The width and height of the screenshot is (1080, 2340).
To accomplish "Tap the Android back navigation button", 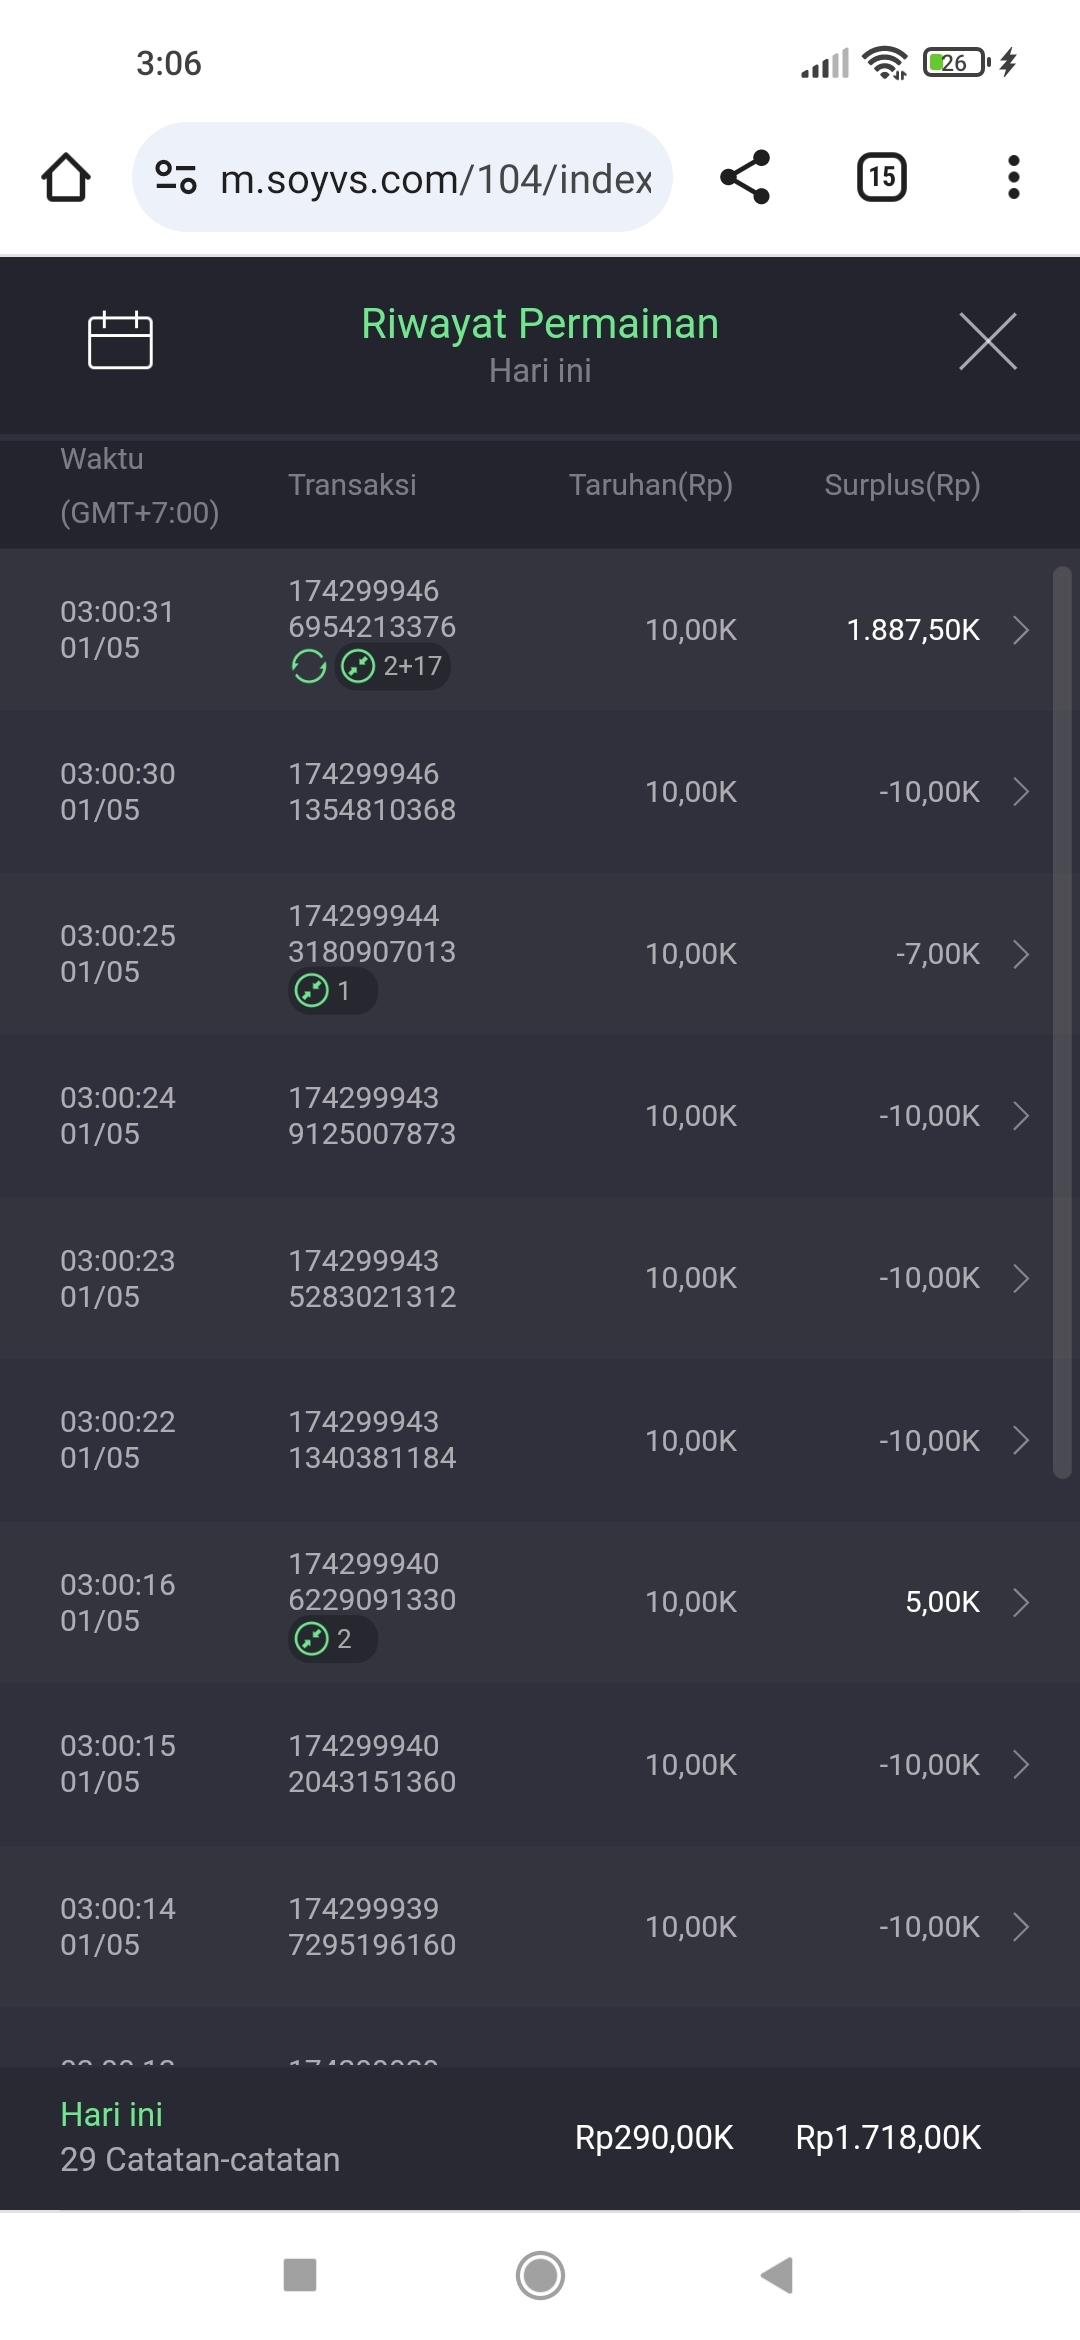I will coord(777,2275).
